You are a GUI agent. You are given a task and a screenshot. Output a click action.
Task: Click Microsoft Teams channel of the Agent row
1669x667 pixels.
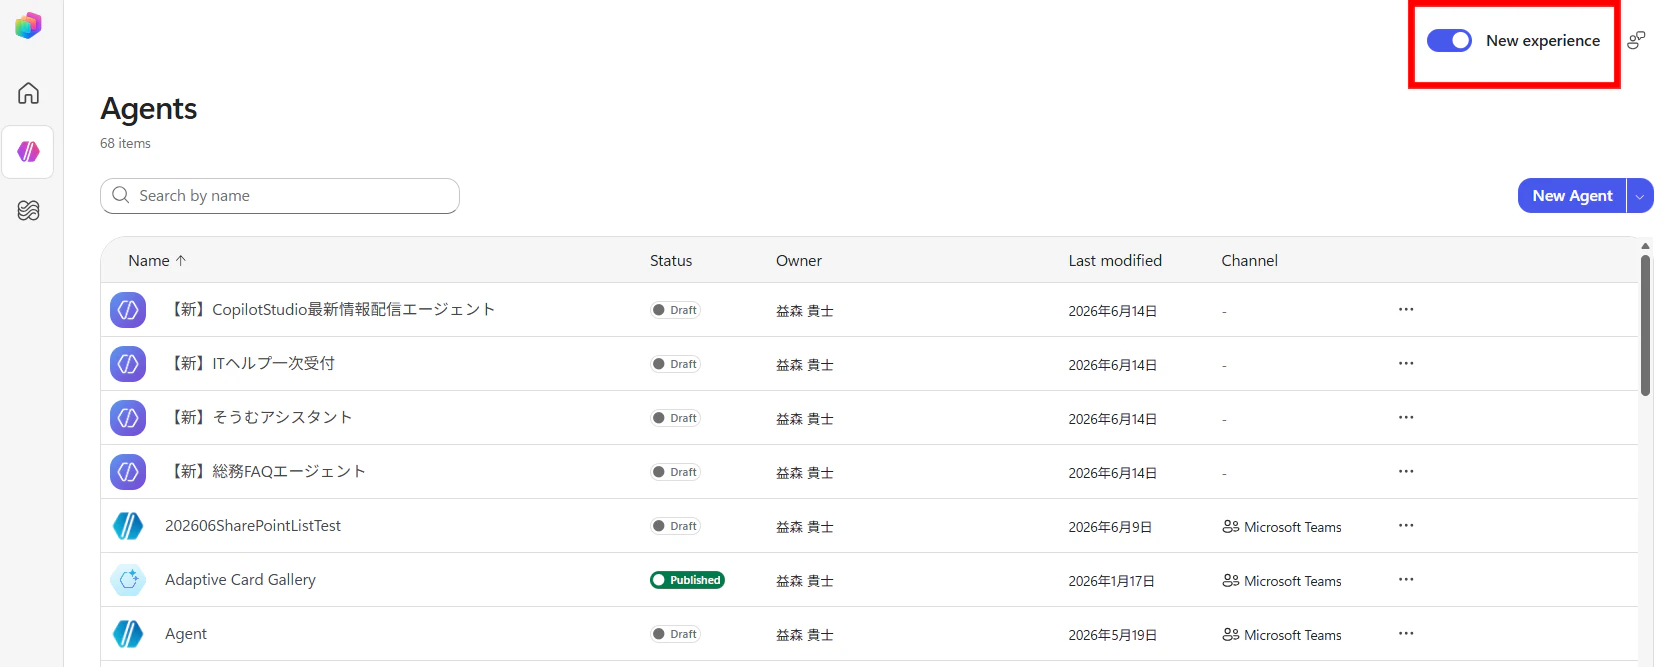coord(1282,635)
